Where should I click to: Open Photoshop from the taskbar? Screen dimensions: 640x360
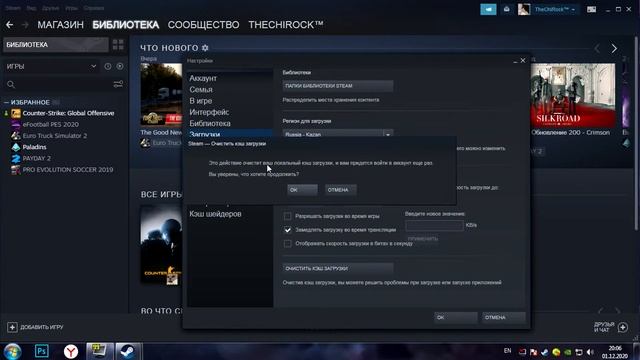pos(42,351)
